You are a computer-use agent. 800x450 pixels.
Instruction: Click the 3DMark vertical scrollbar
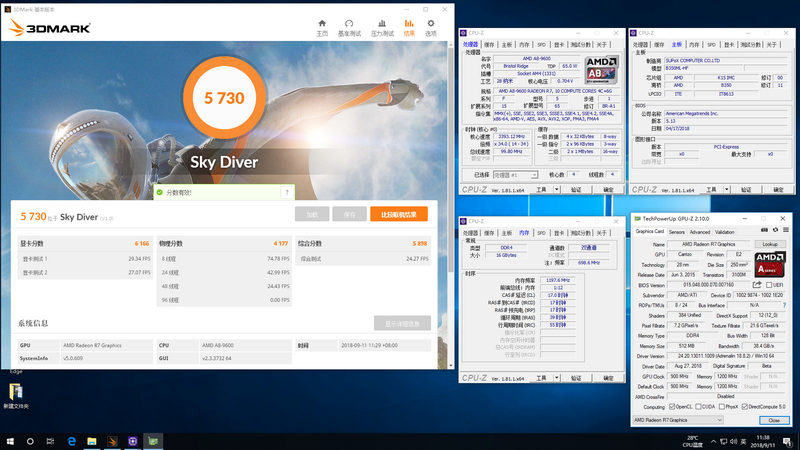pyautogui.click(x=450, y=160)
